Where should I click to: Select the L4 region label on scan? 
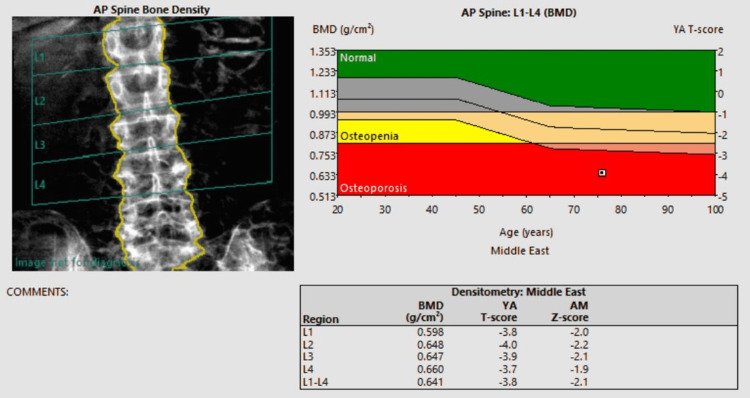click(40, 184)
